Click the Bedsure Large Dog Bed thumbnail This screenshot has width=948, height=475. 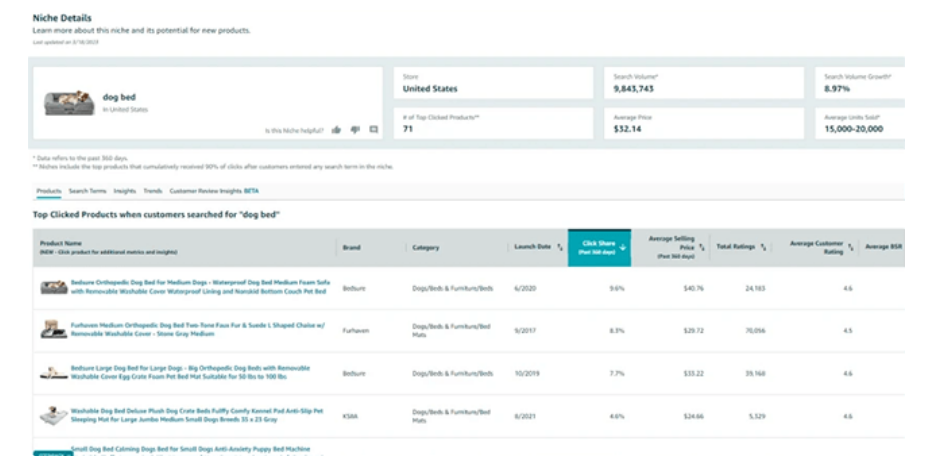pos(53,372)
